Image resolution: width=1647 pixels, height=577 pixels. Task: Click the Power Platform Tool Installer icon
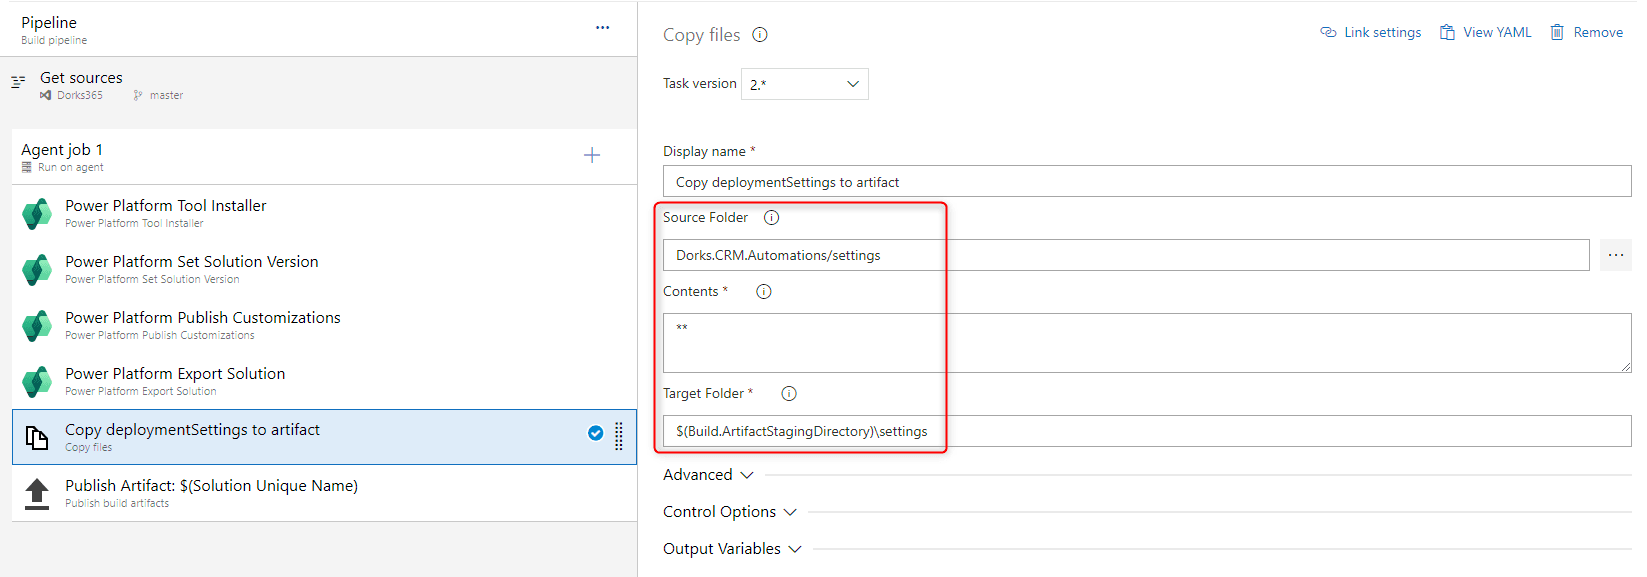pos(37,214)
